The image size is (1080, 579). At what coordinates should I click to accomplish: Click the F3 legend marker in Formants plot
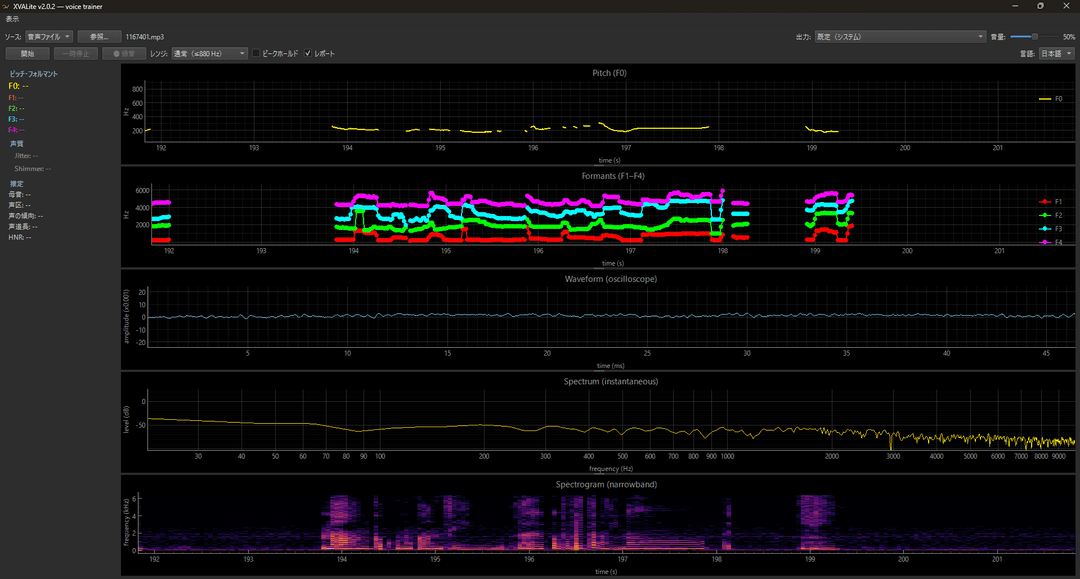1045,229
